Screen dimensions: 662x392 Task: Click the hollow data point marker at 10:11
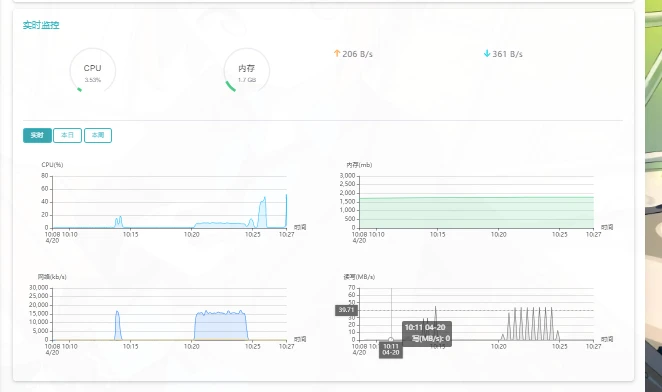(391, 340)
